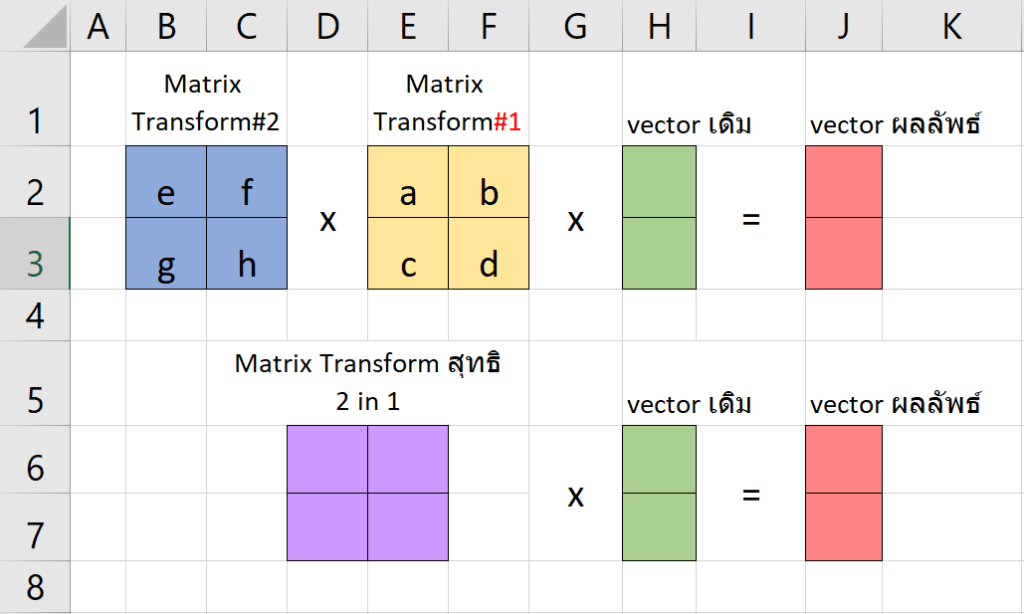This screenshot has height=614, width=1024.
Task: Select column H header
Action: click(660, 25)
